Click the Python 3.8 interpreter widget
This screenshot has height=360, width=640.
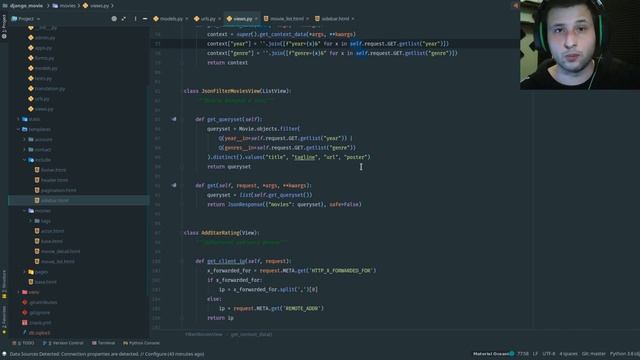624,354
